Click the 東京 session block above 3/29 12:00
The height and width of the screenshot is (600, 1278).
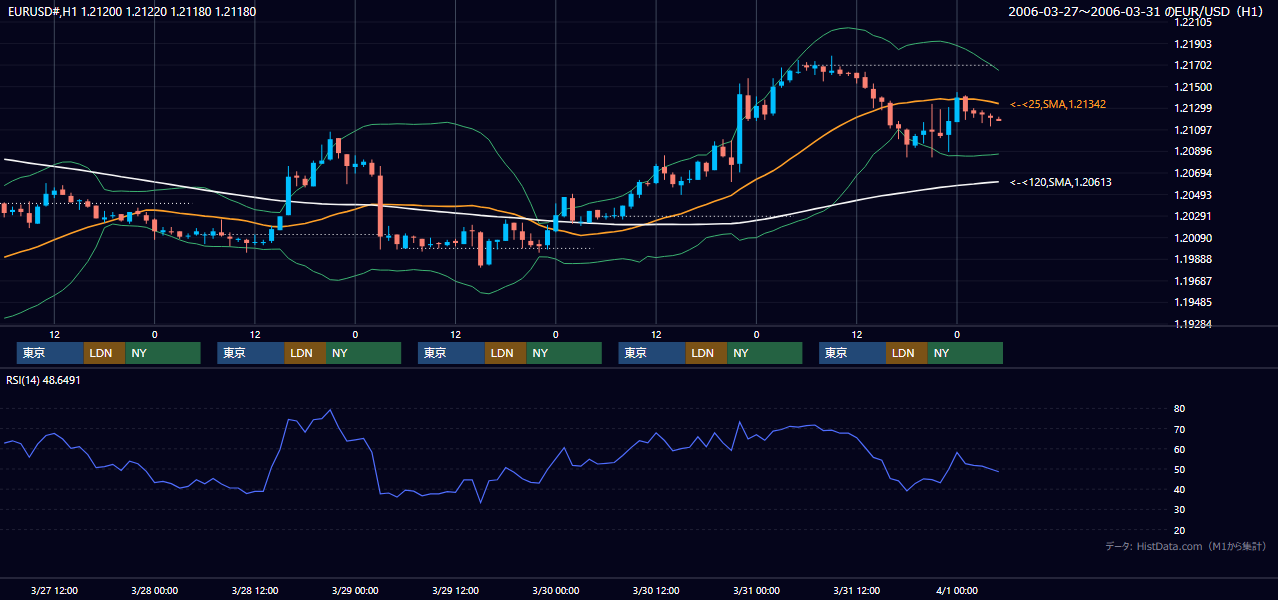[451, 353]
